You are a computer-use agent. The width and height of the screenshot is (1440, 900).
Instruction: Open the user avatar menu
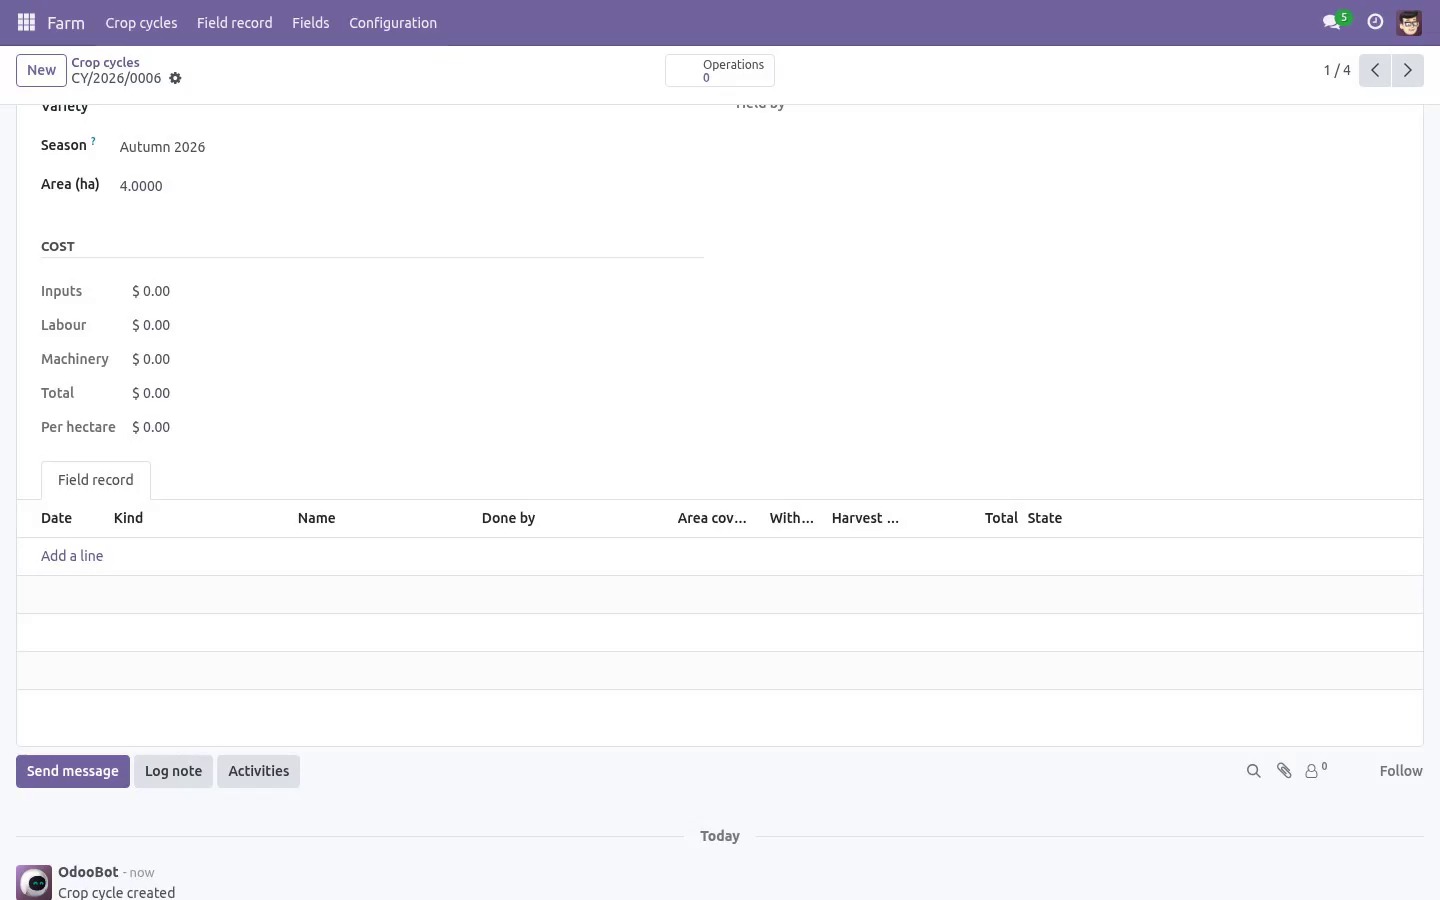[1409, 22]
